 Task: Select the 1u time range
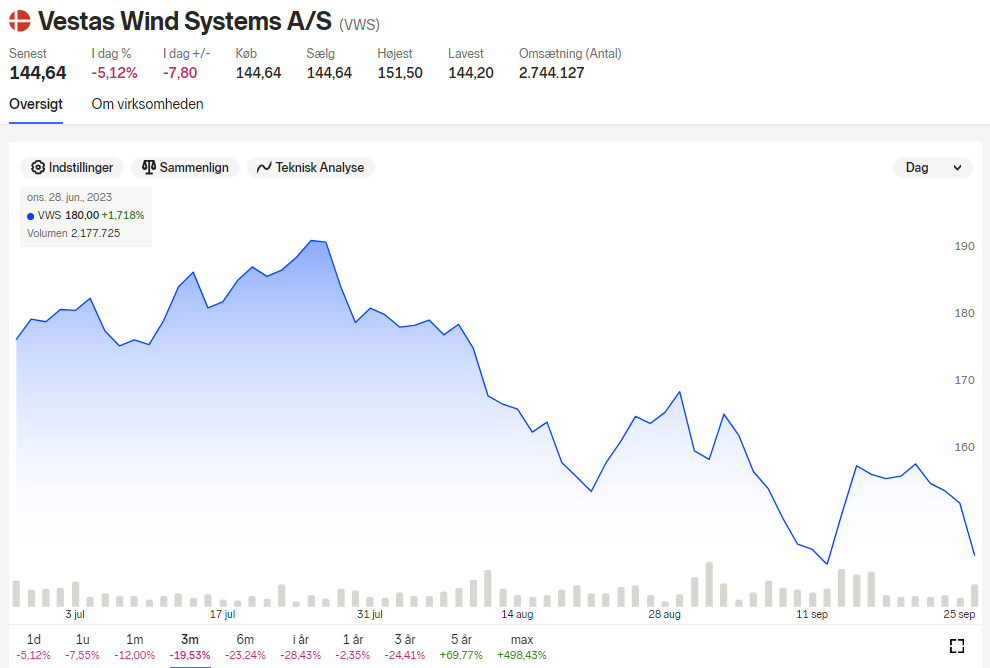point(82,647)
